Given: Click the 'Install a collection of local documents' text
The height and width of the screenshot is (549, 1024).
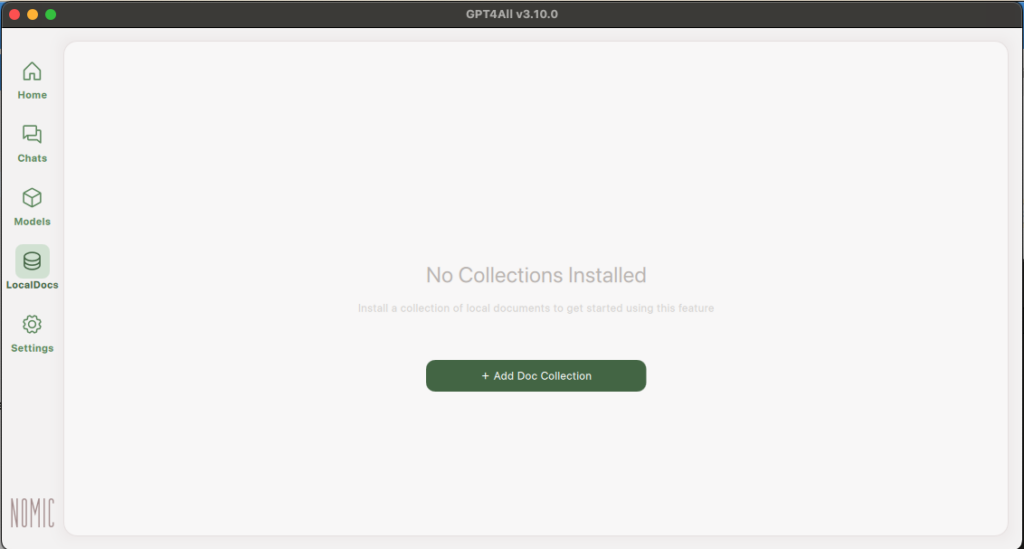Looking at the screenshot, I should click(536, 308).
